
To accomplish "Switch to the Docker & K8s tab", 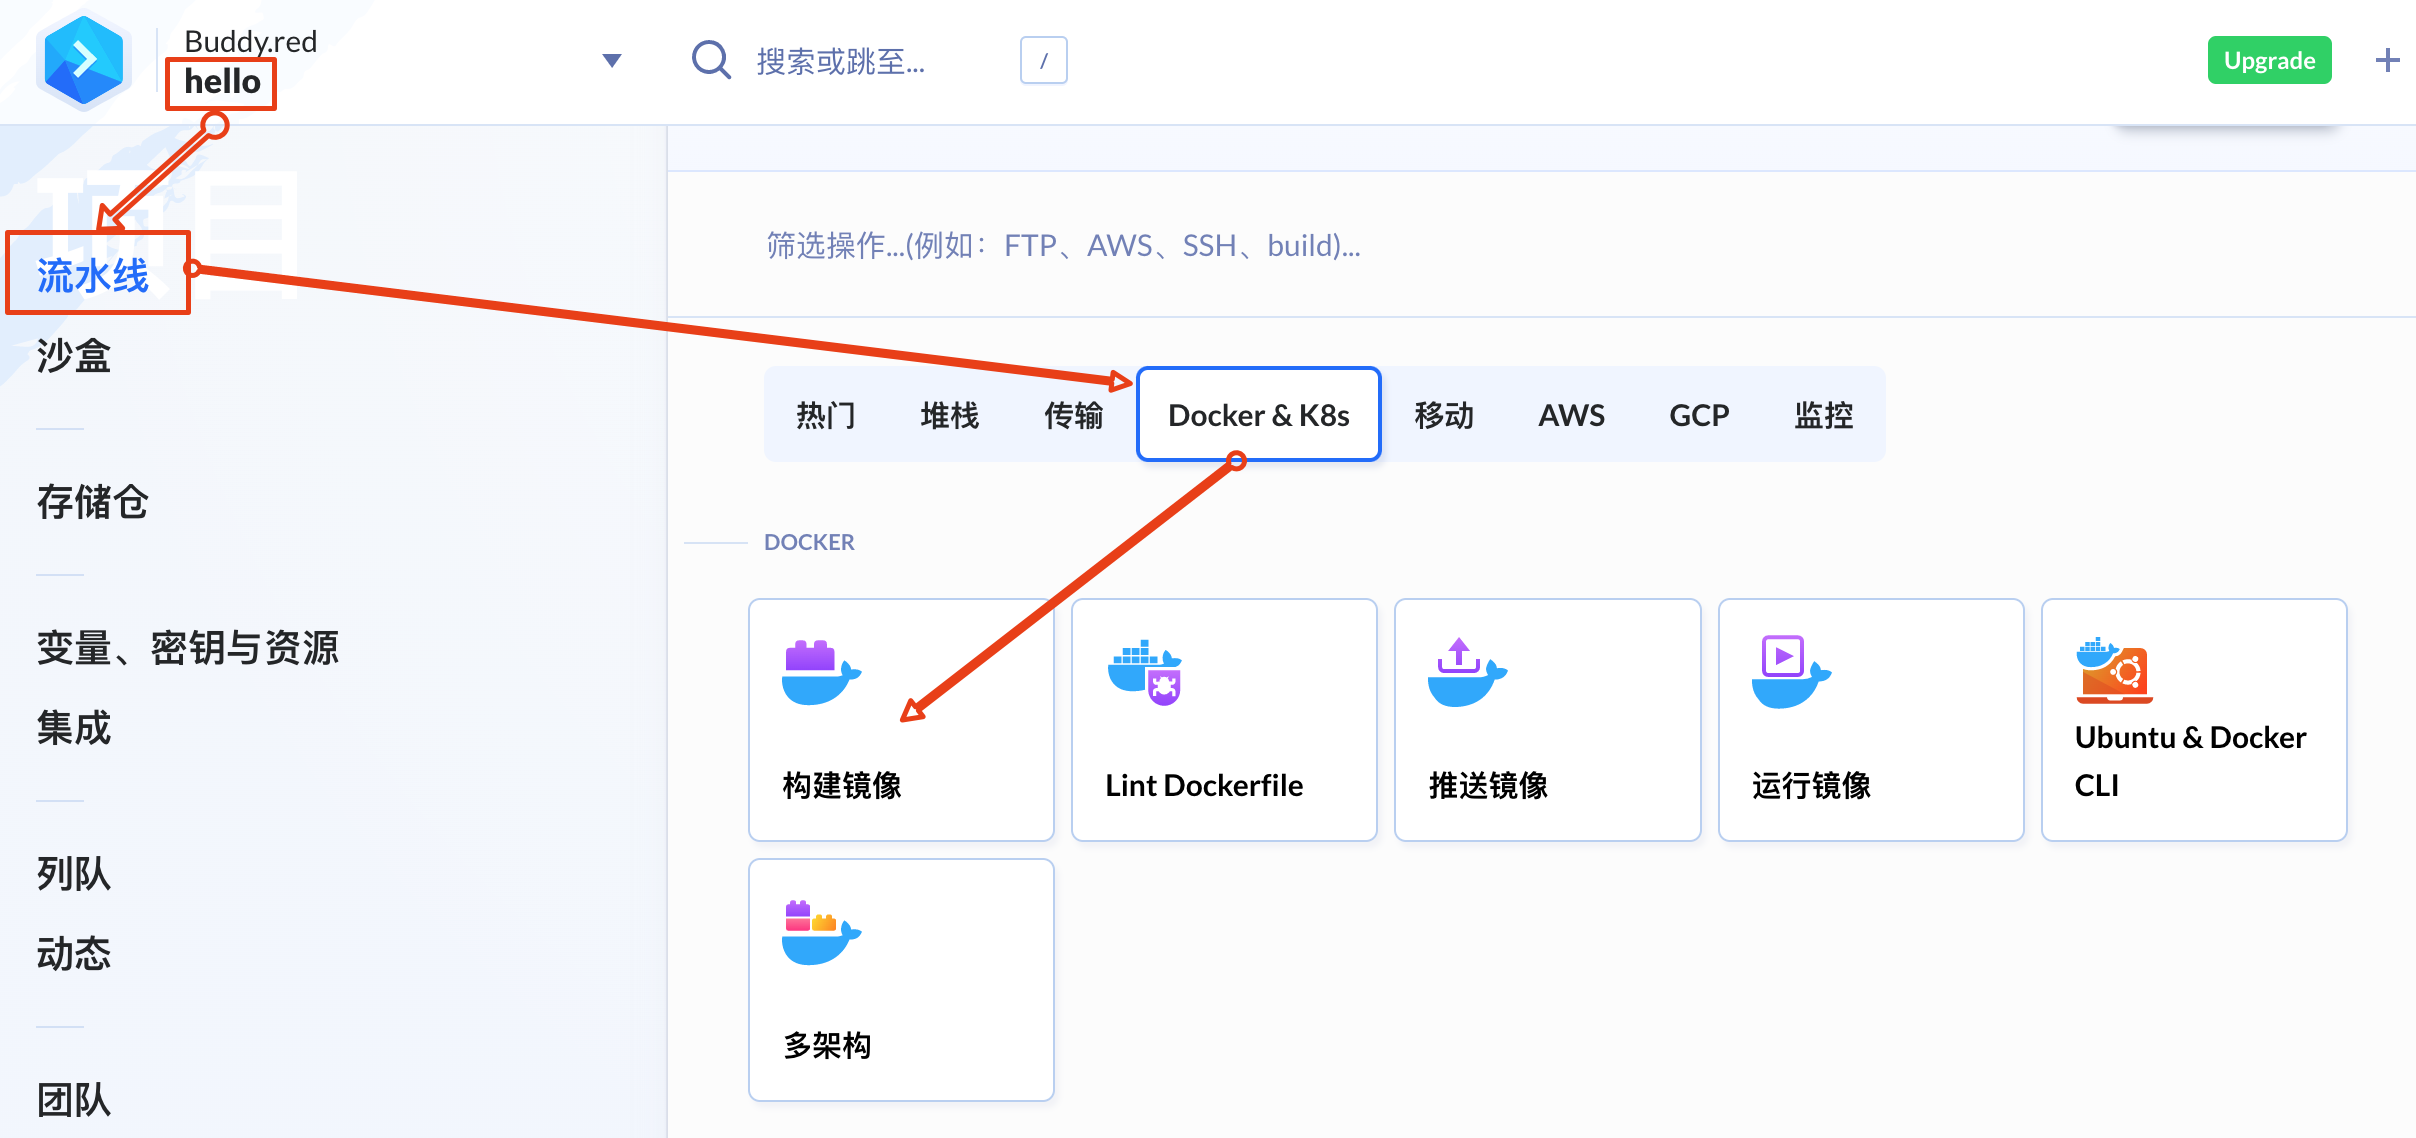I will coord(1258,415).
